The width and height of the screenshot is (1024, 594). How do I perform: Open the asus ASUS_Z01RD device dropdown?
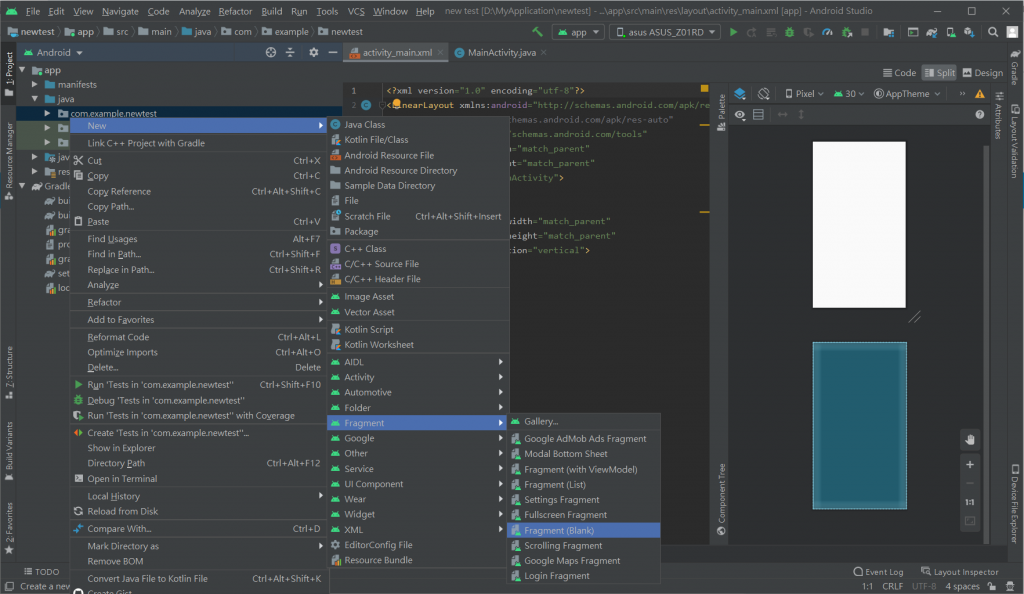tap(663, 32)
